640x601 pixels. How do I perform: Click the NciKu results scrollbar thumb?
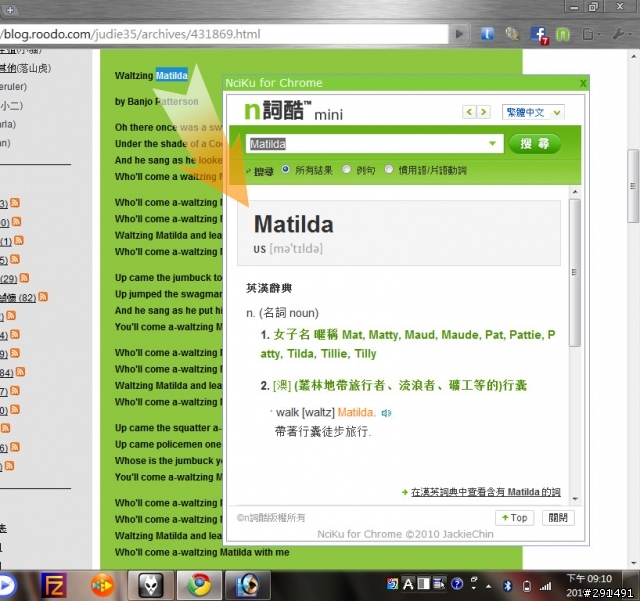tap(575, 272)
